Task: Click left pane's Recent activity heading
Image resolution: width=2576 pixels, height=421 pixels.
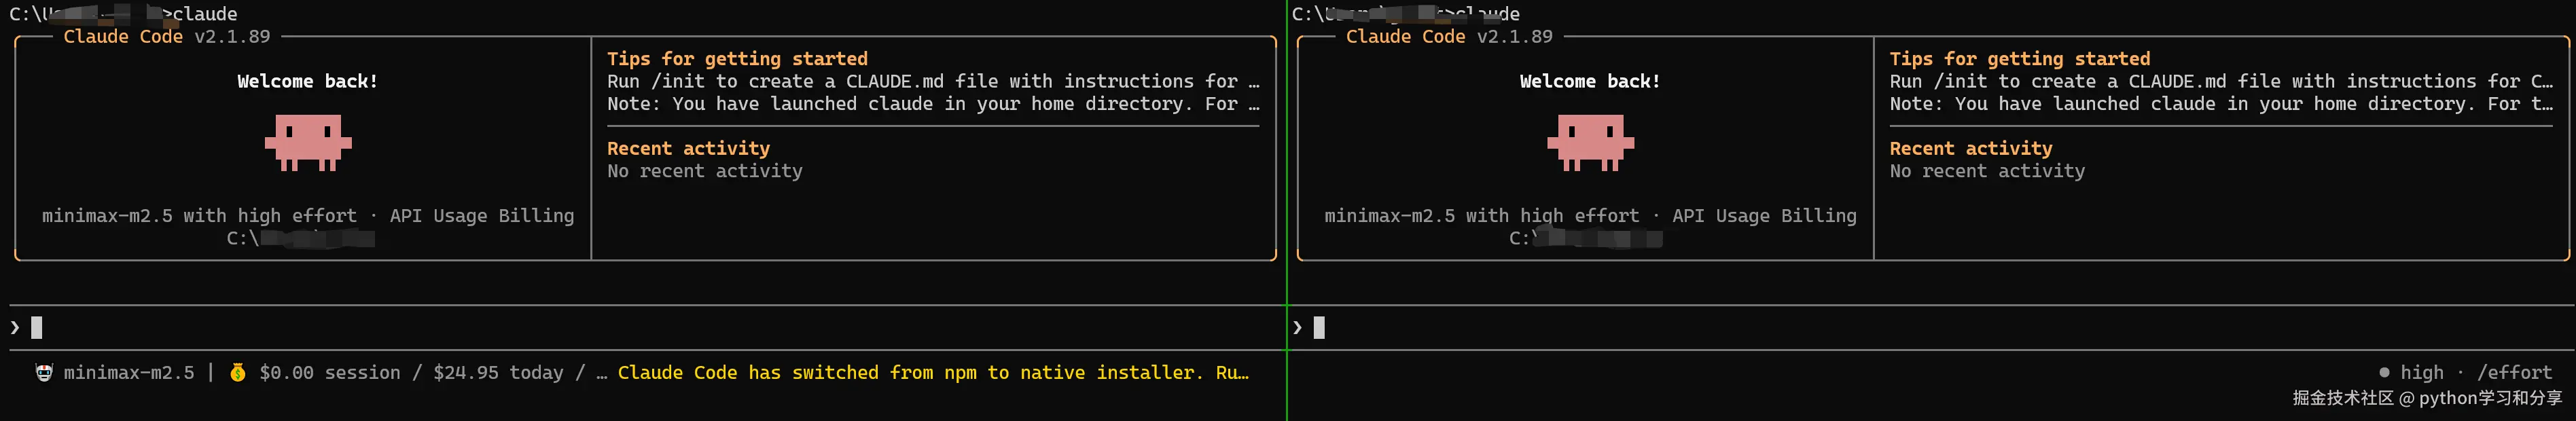Action: [x=688, y=149]
